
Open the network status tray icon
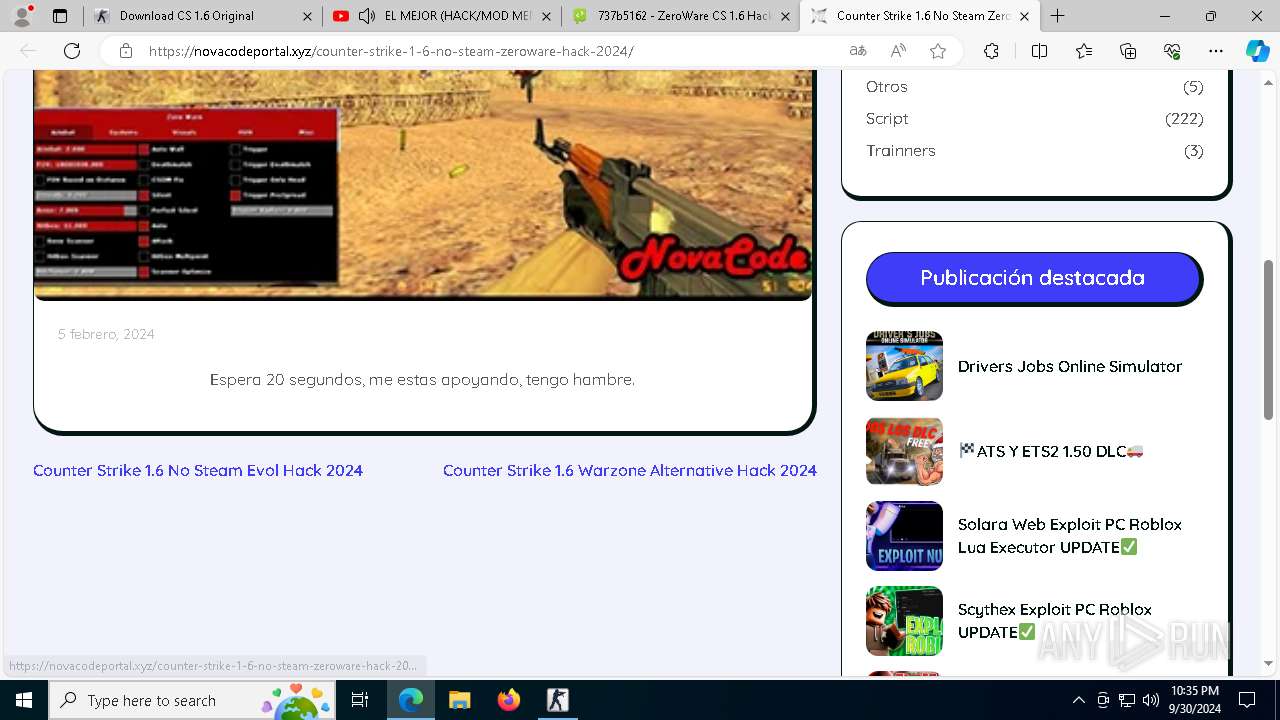pos(1127,700)
